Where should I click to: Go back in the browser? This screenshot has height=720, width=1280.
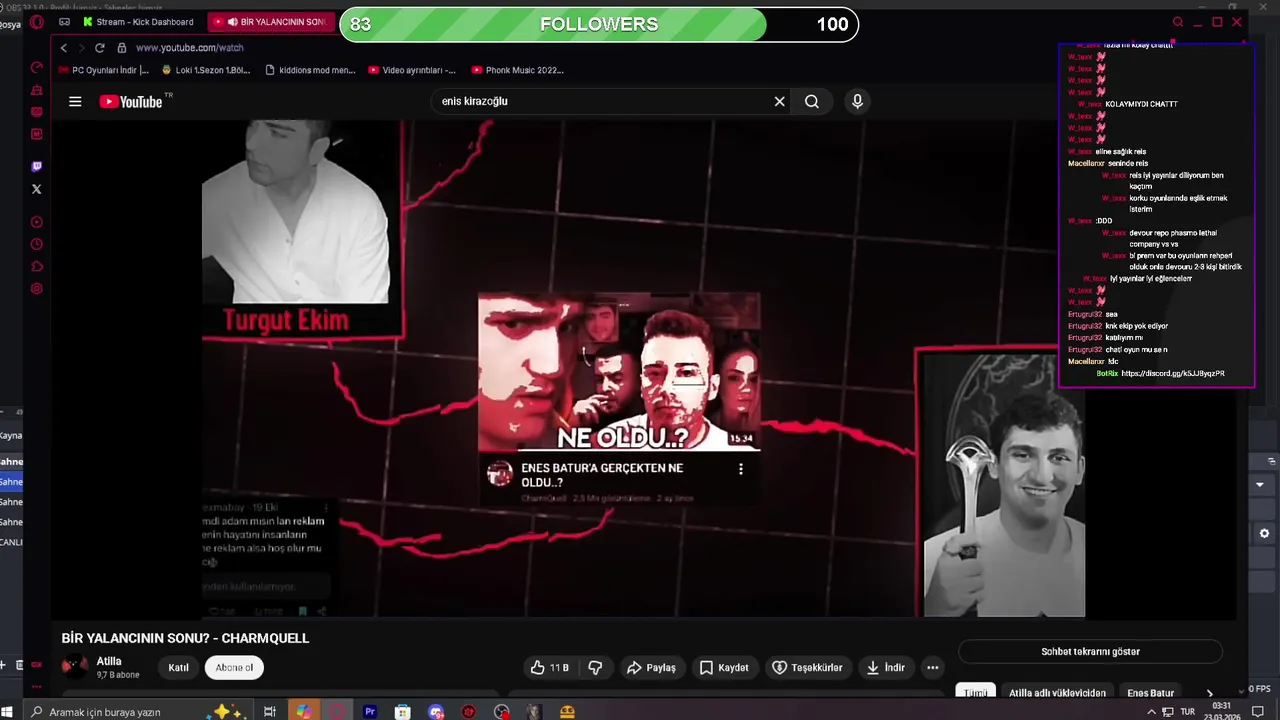pos(64,48)
